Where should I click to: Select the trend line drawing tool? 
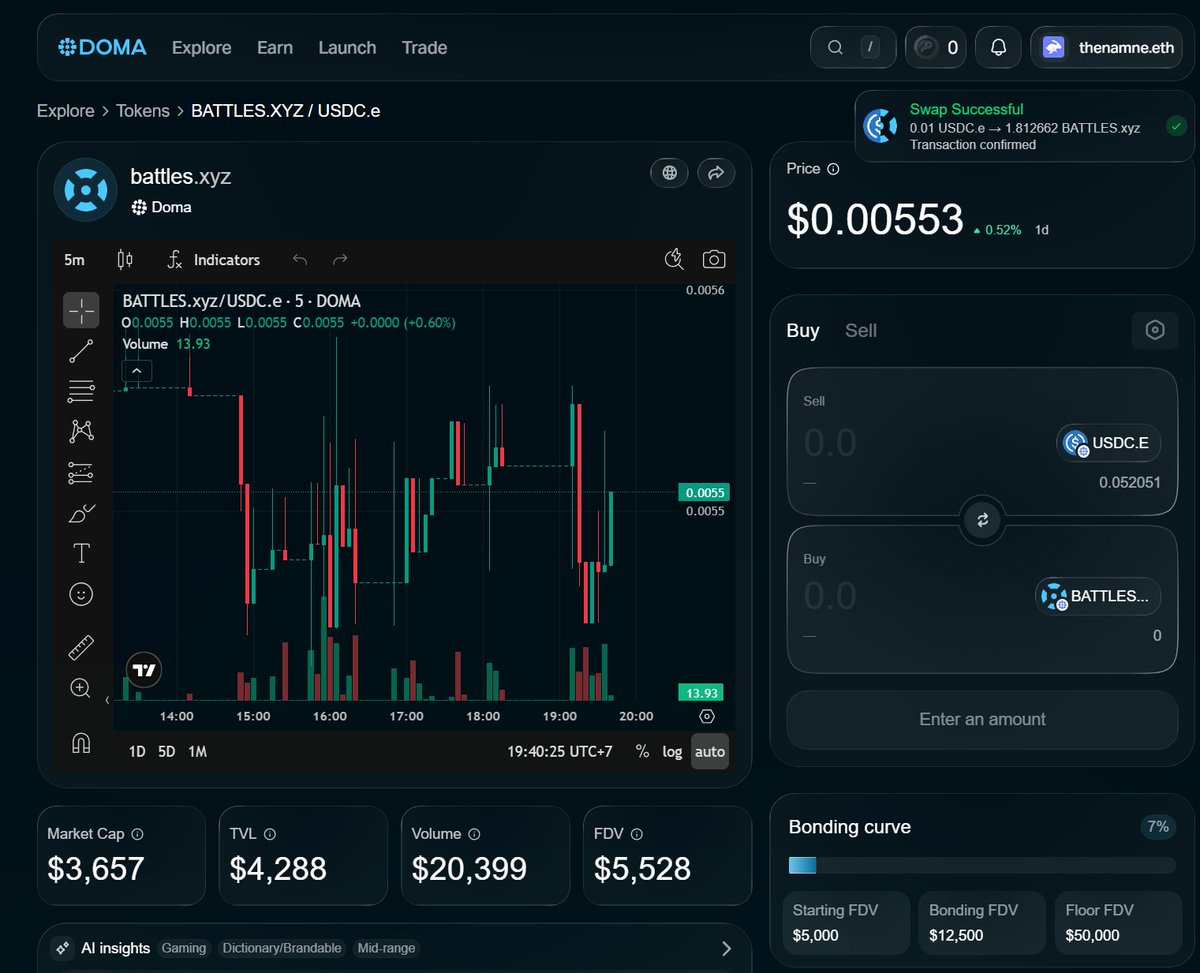(x=81, y=351)
